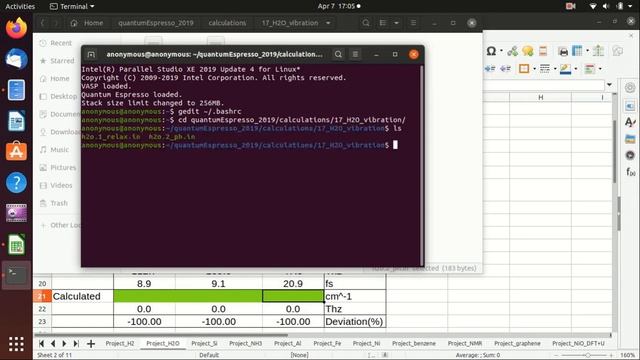Expand conditional formatting dropdown arrow

click(x=600, y=69)
